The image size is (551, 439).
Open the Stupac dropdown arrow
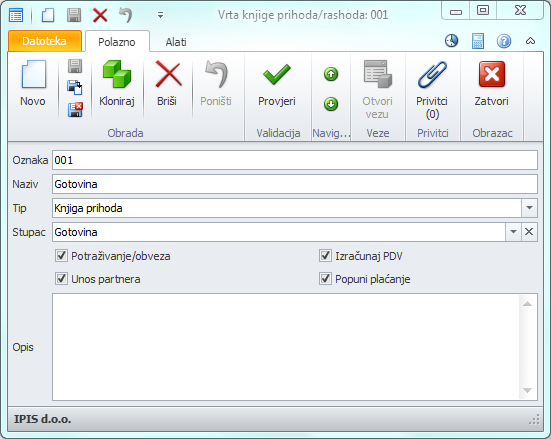tap(513, 232)
